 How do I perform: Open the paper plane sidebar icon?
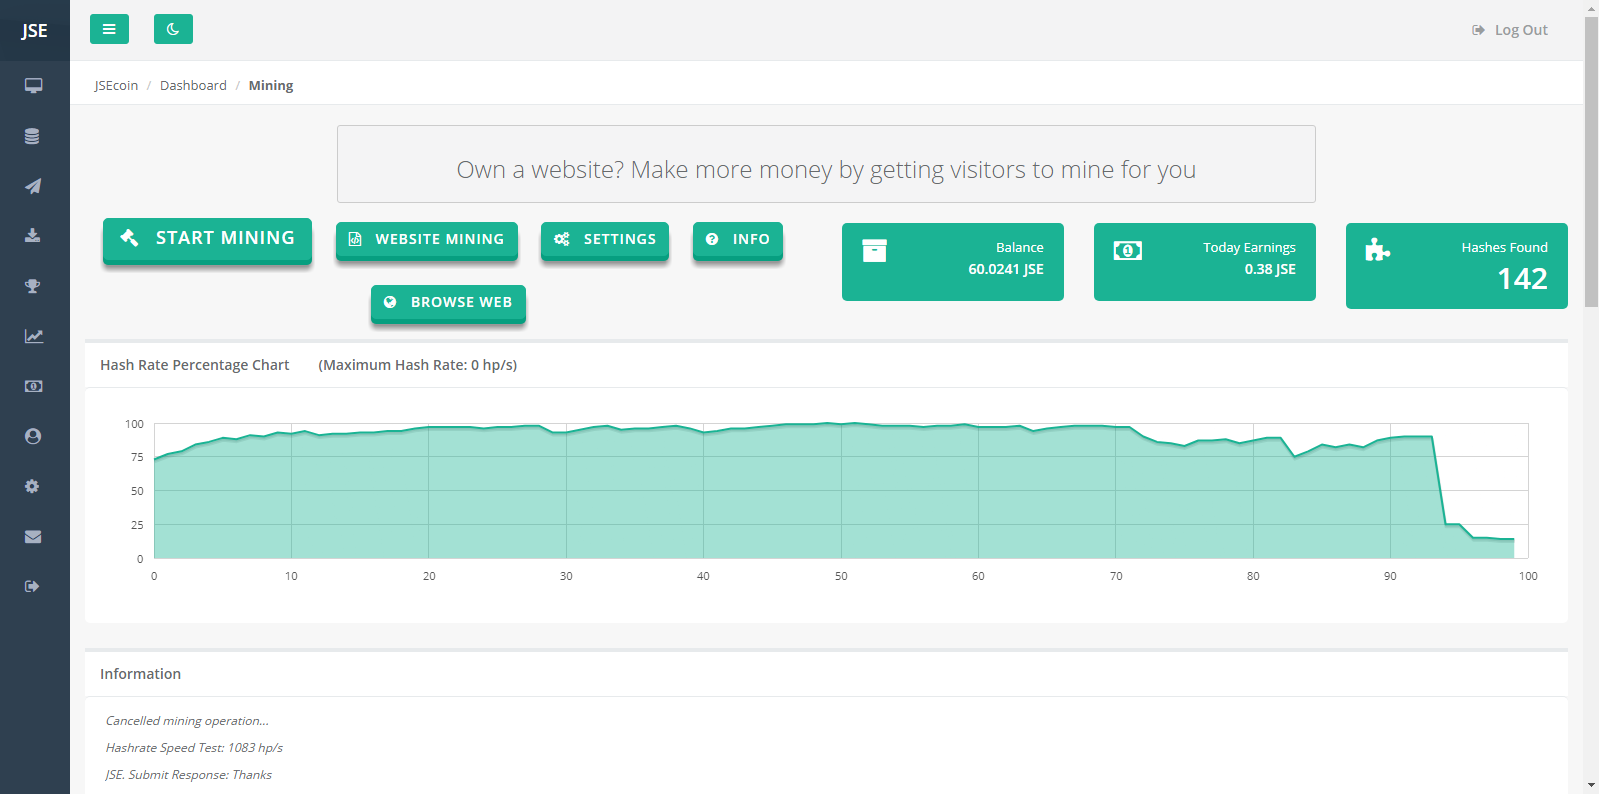coord(33,186)
